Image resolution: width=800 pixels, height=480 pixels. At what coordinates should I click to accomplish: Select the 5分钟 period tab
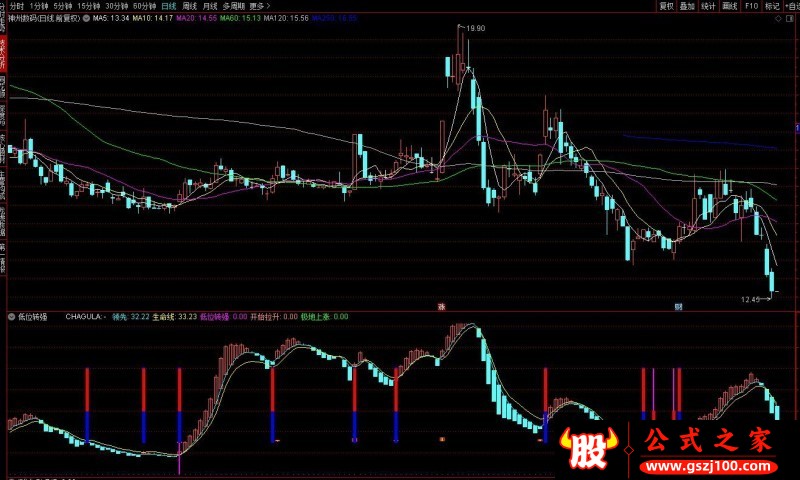[63, 6]
